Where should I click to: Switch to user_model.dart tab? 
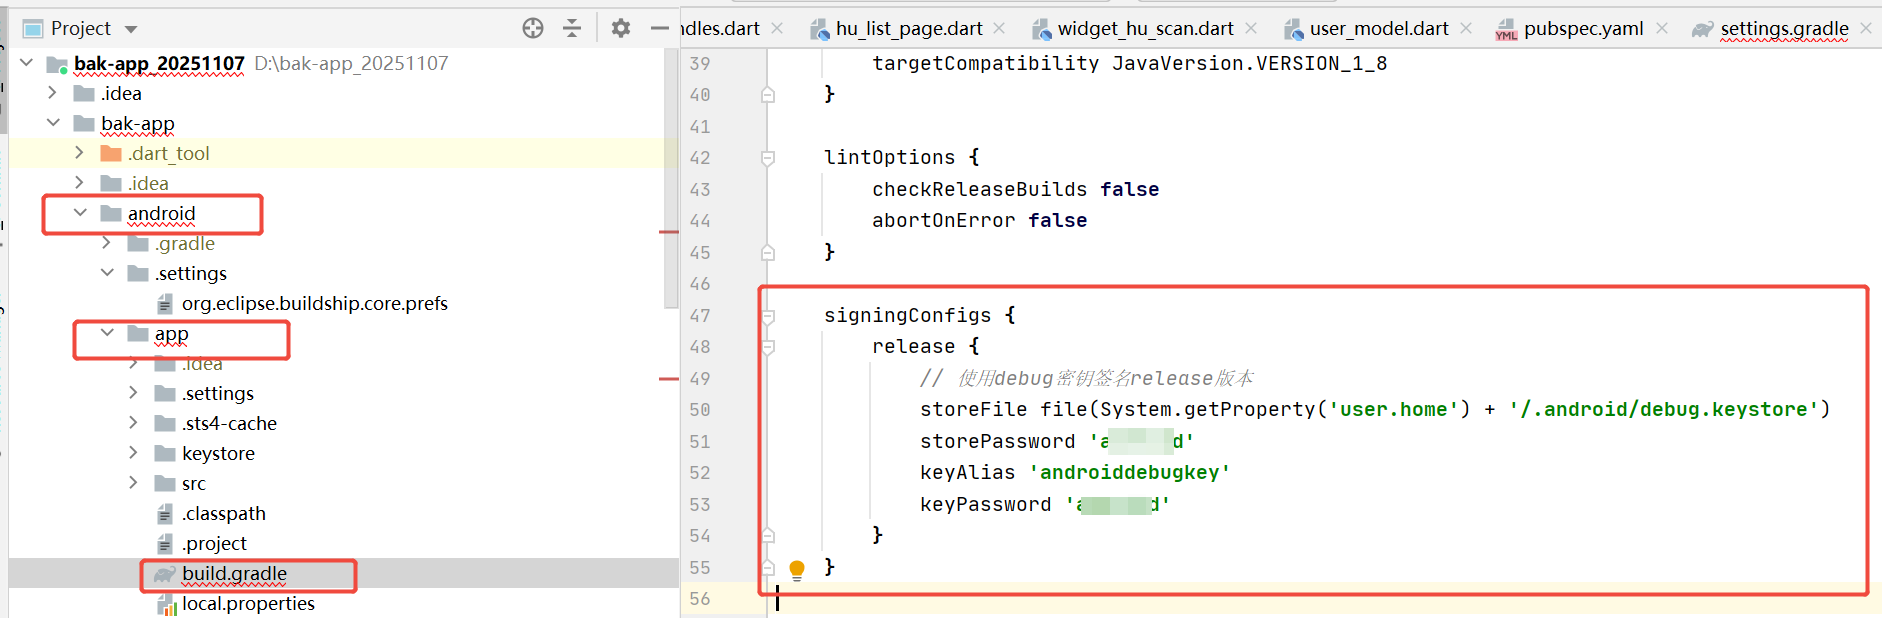[x=1379, y=29]
